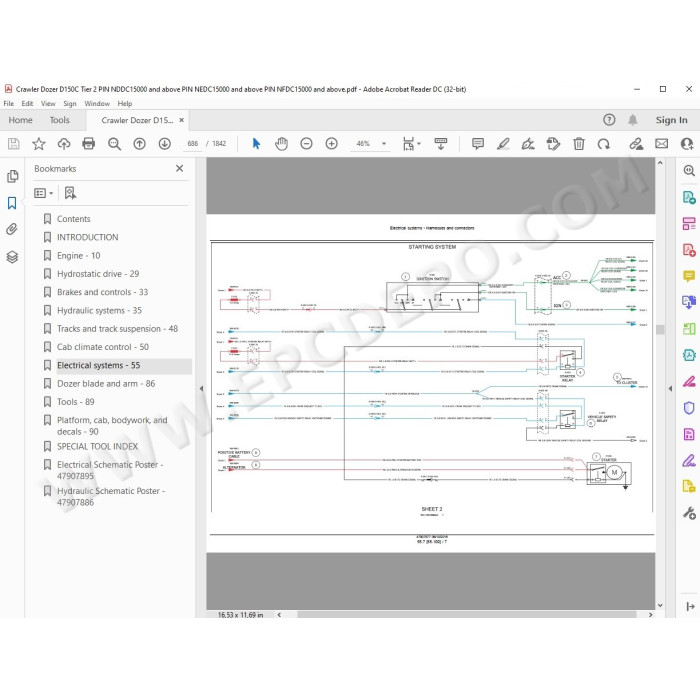Click the scrolling mode keyboard icon

(x=441, y=144)
